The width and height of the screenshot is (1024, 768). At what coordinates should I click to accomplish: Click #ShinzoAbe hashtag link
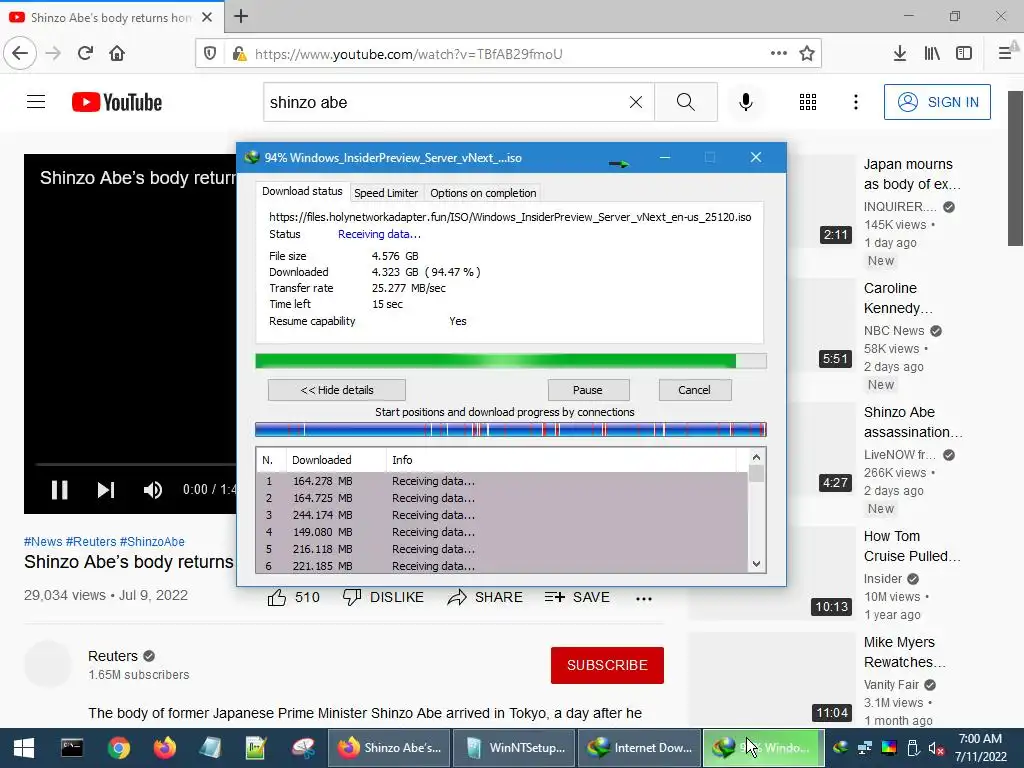tap(152, 541)
